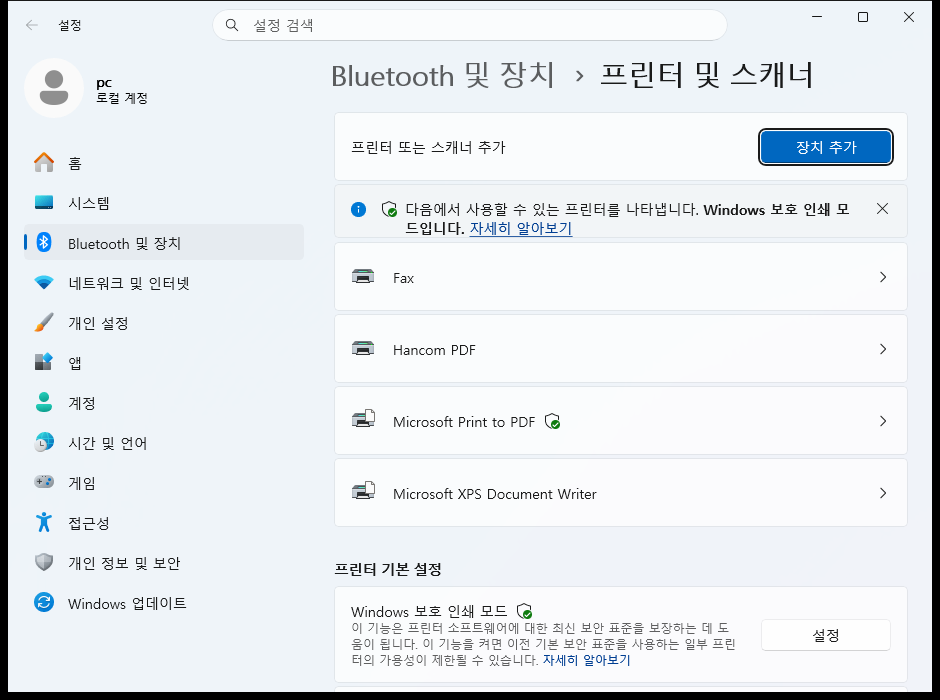The image size is (940, 700).
Task: Go to 시스템 settings
Action: click(164, 203)
